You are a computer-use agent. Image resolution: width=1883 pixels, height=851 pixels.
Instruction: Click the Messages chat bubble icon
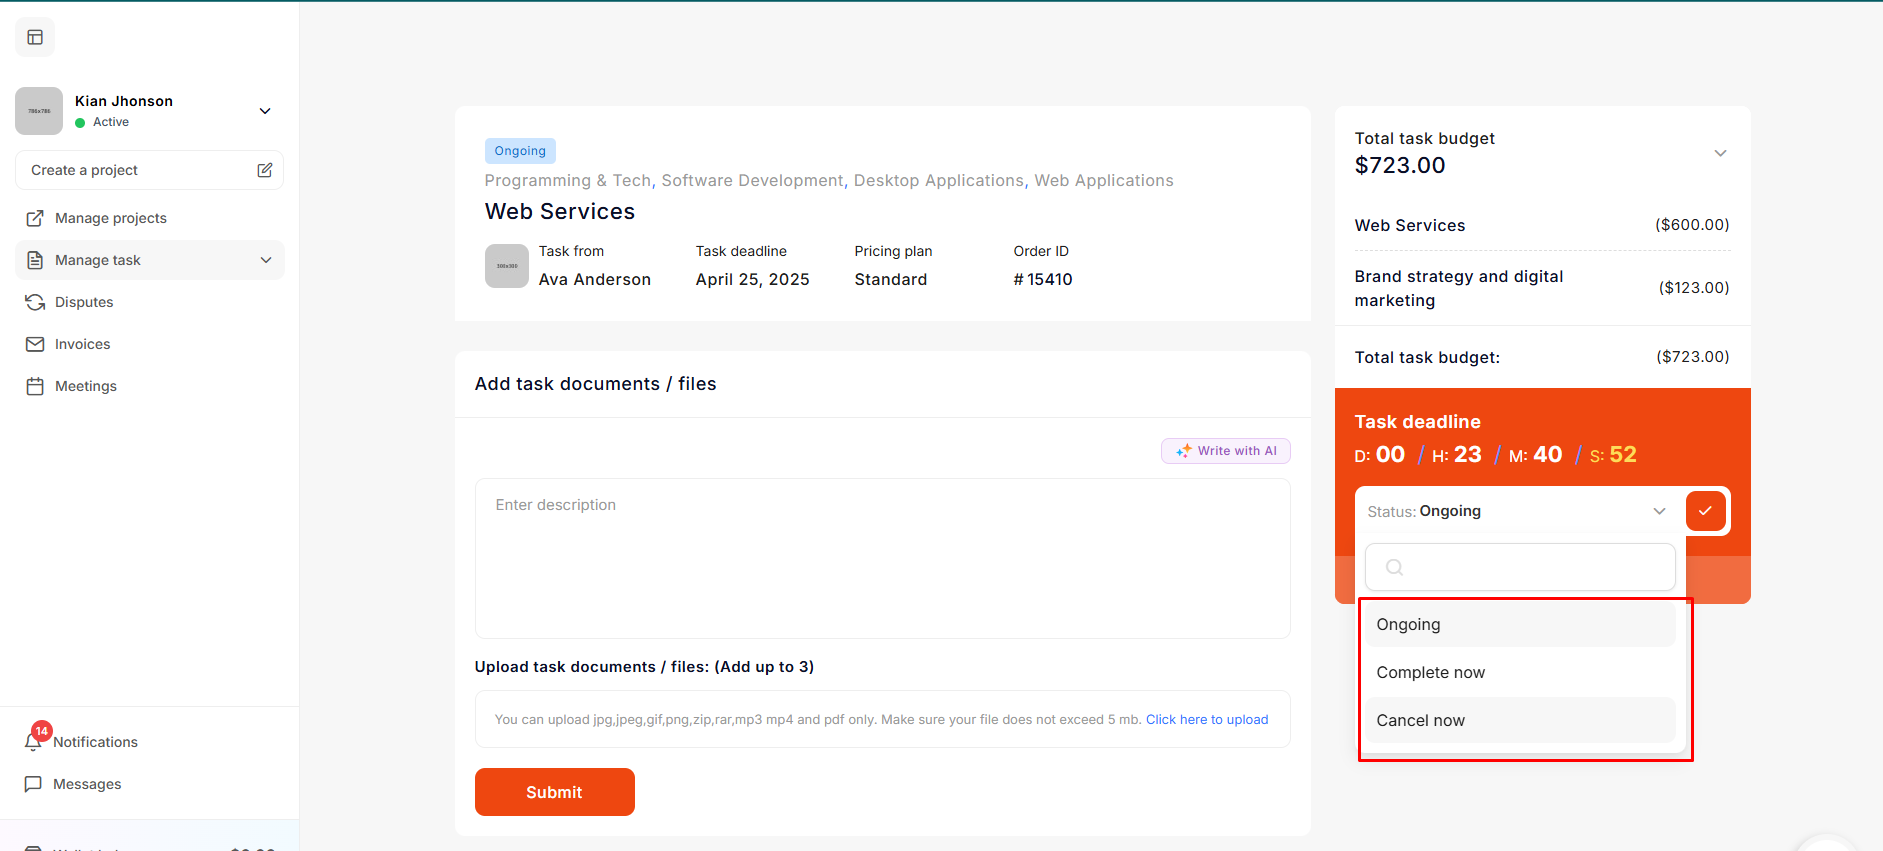[33, 784]
